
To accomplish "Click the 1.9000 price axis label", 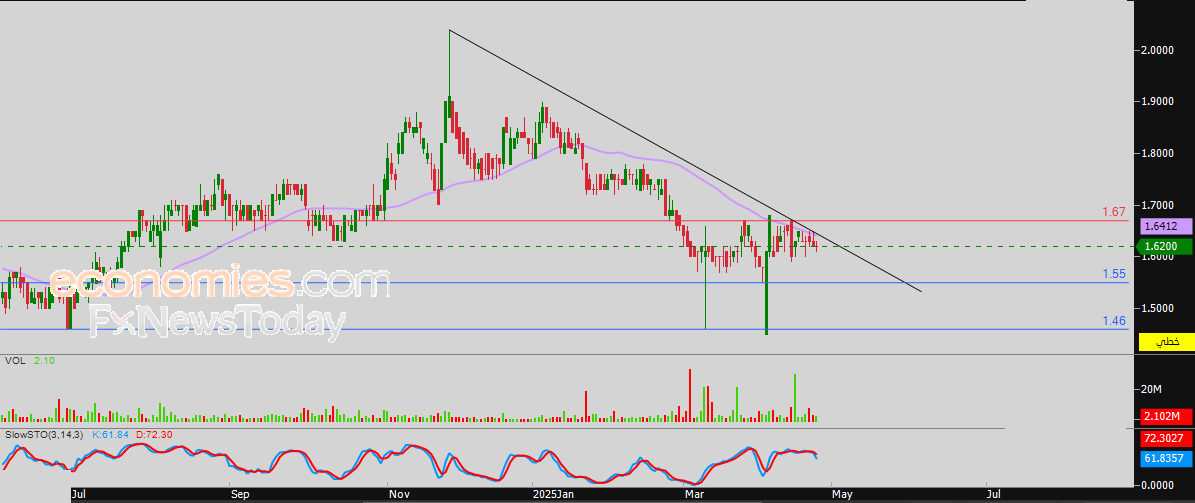I will [x=1157, y=101].
